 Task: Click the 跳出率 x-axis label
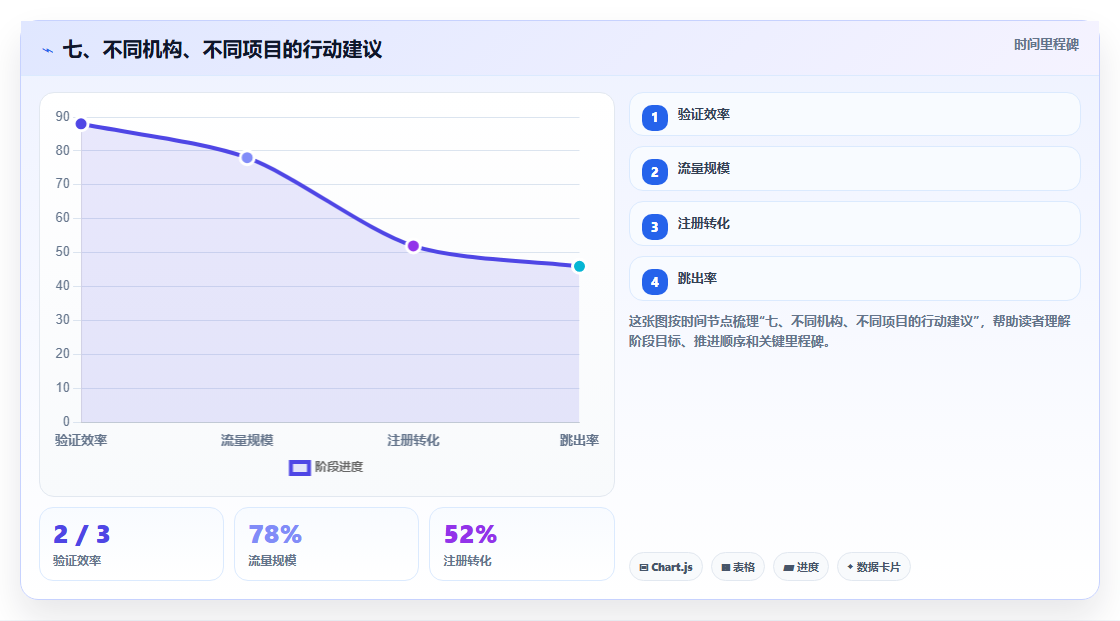click(579, 440)
